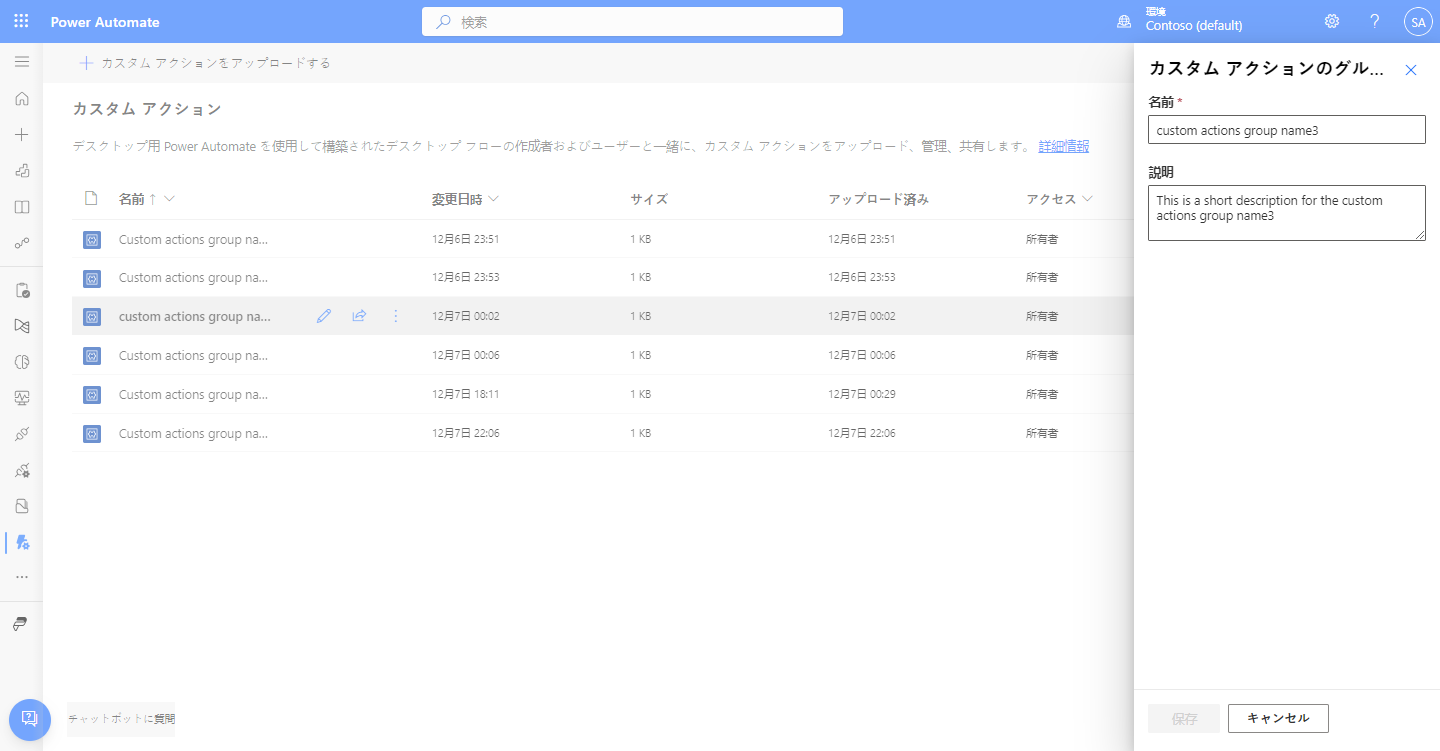This screenshot has width=1440, height=751.
Task: Open the Help question mark icon
Action: [x=1375, y=21]
